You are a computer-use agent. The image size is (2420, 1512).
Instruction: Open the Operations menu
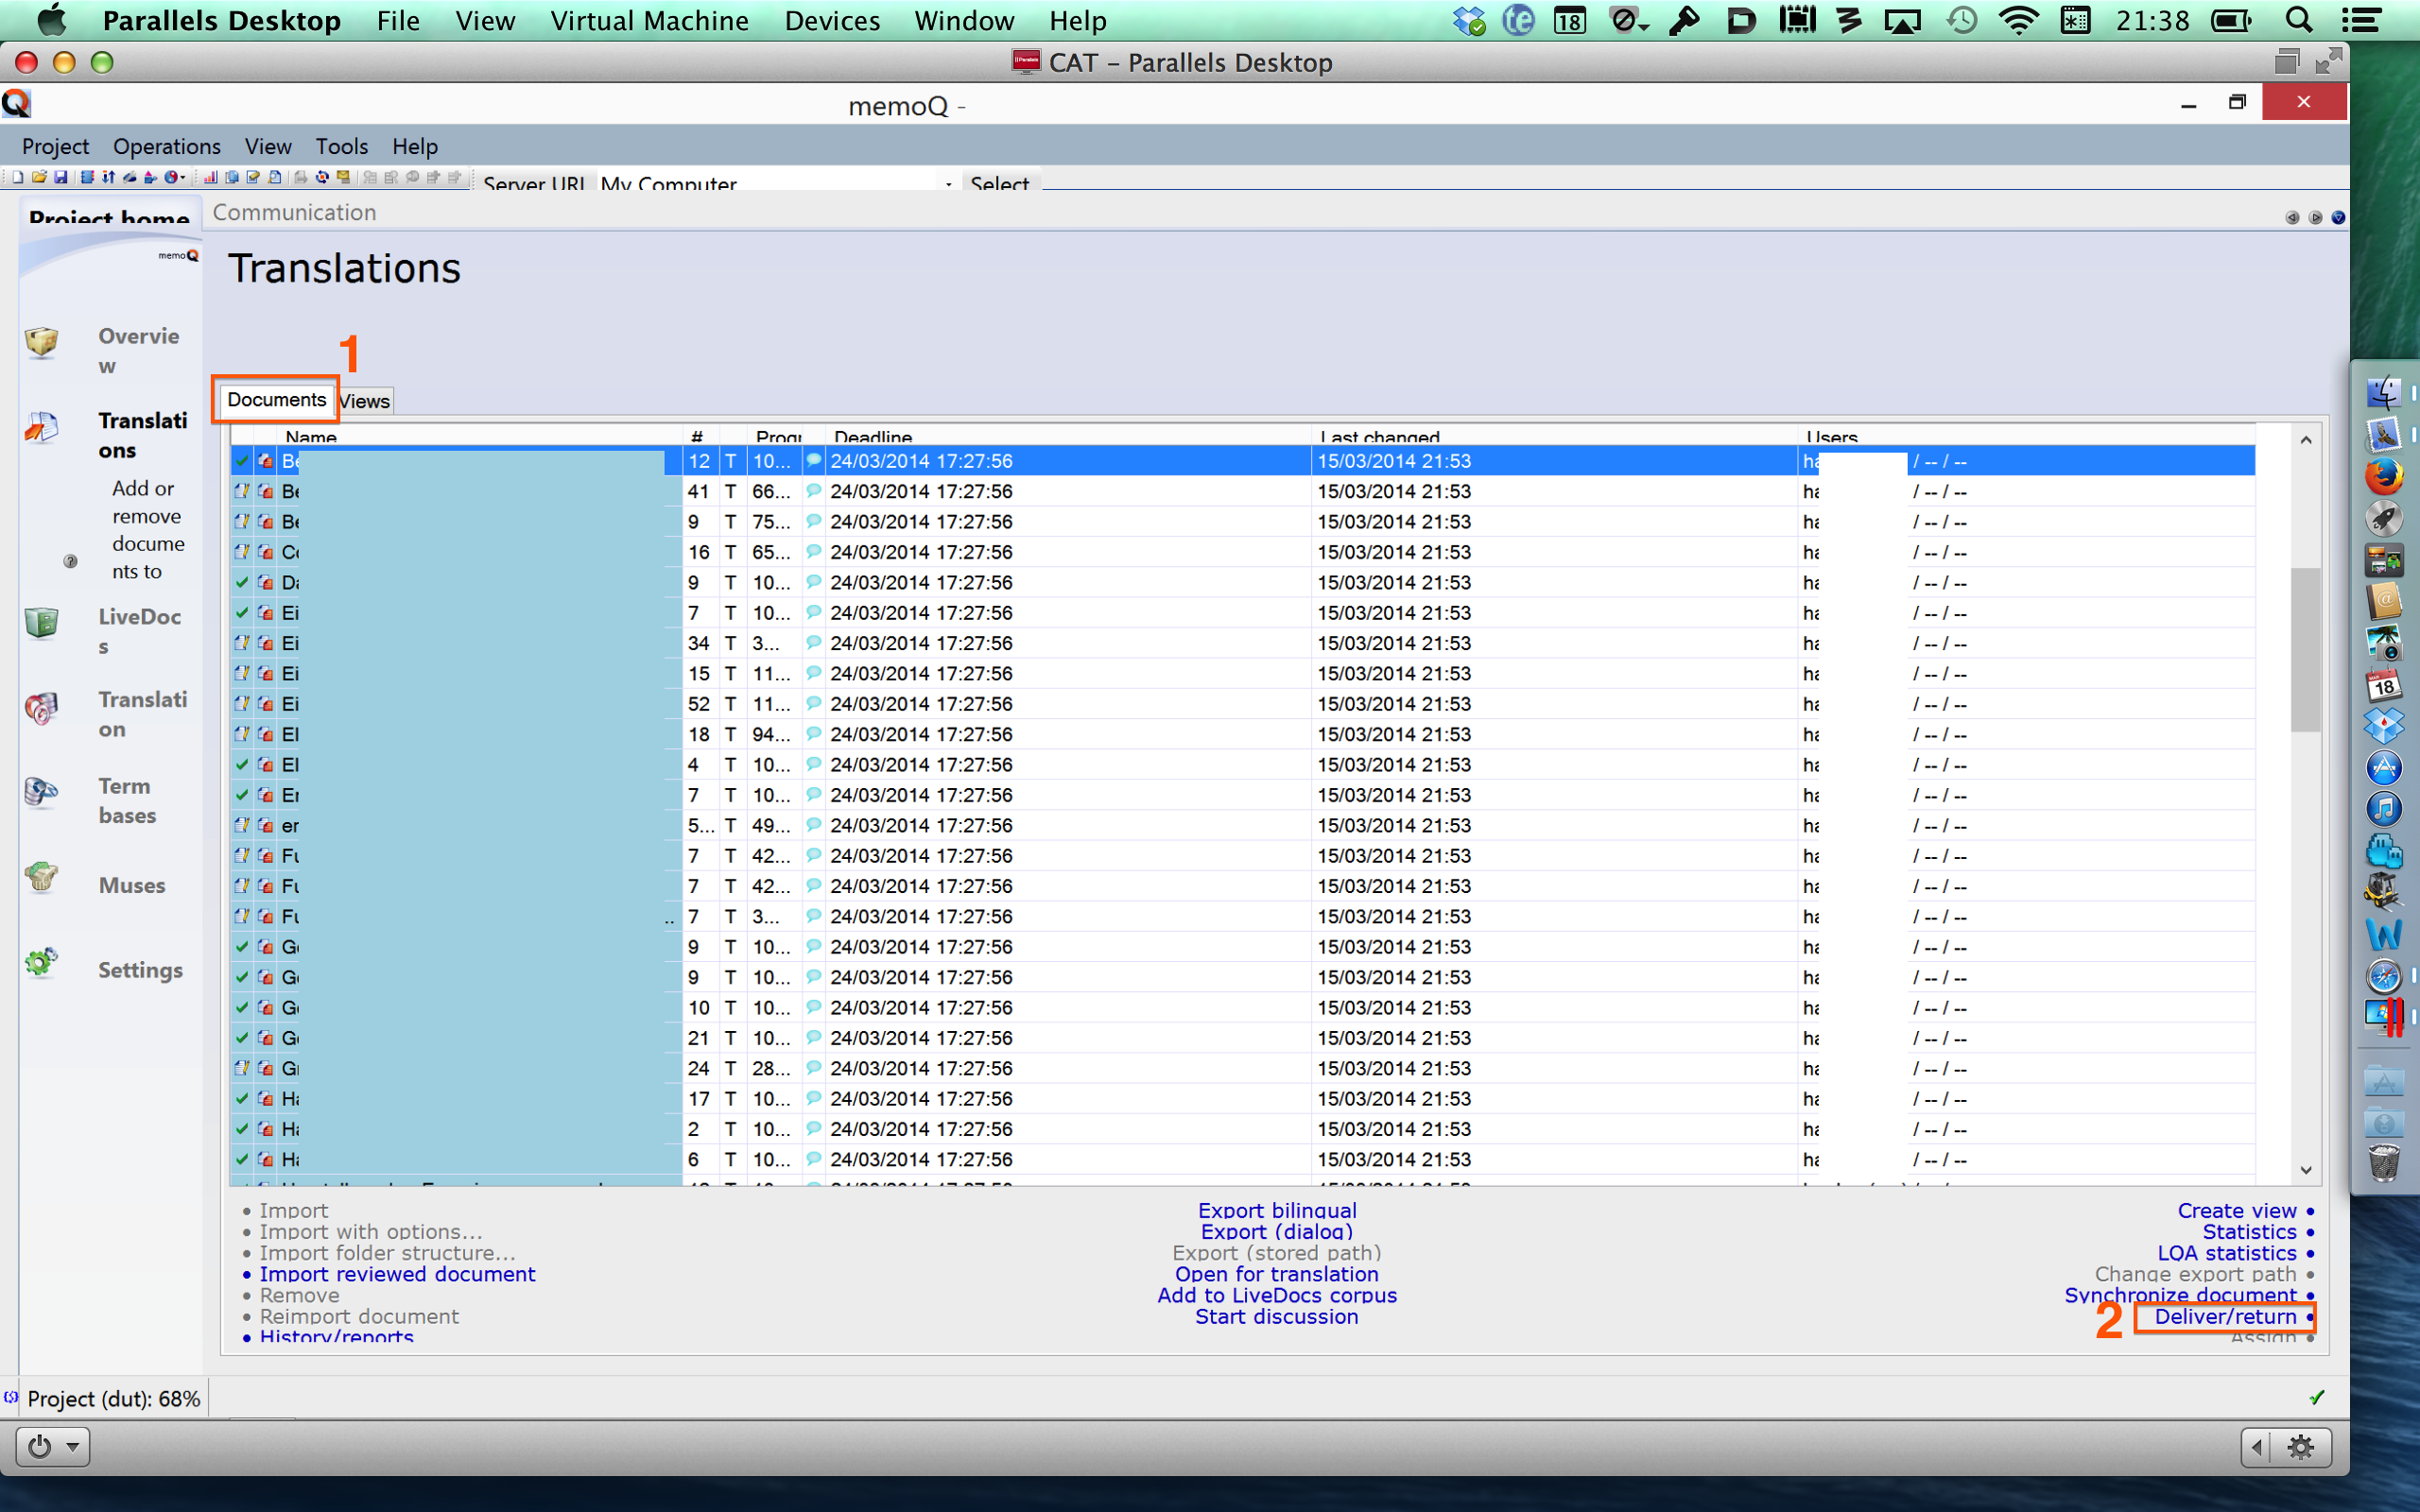click(x=166, y=146)
